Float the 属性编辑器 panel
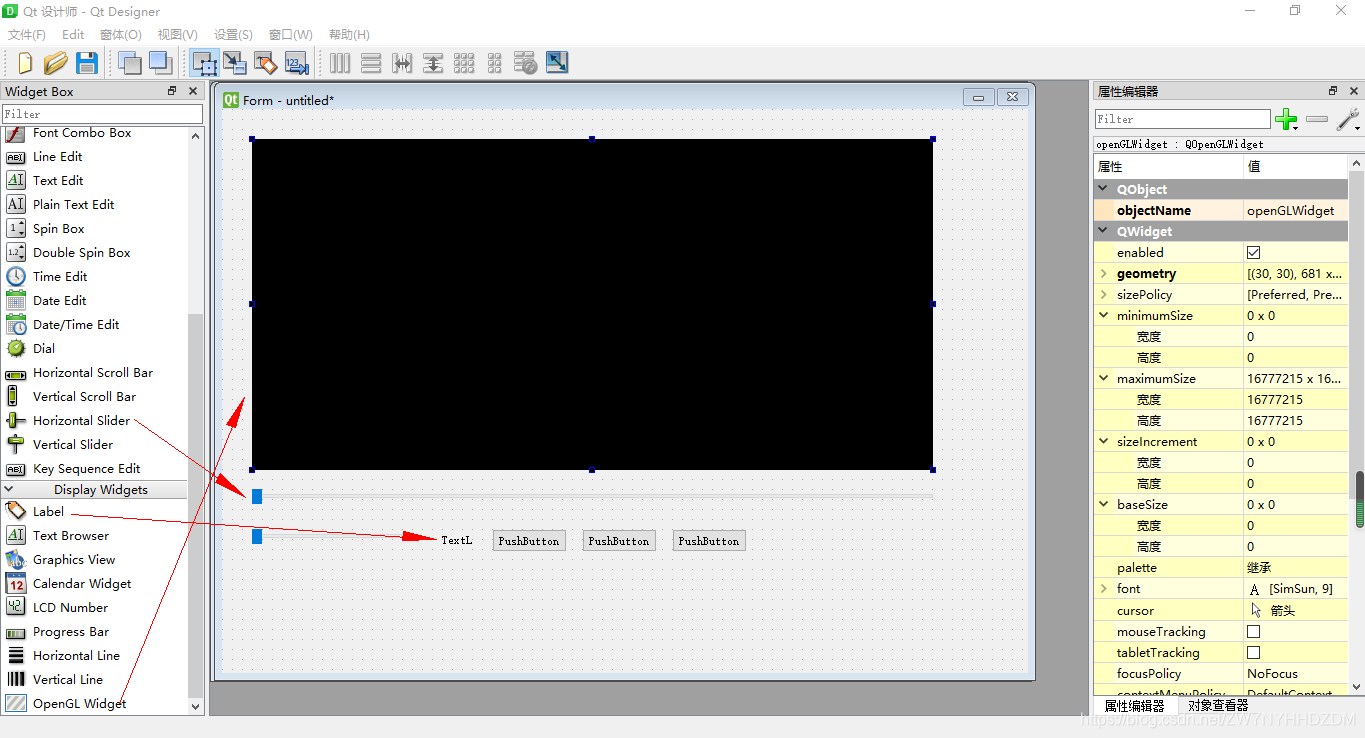 [x=1333, y=91]
